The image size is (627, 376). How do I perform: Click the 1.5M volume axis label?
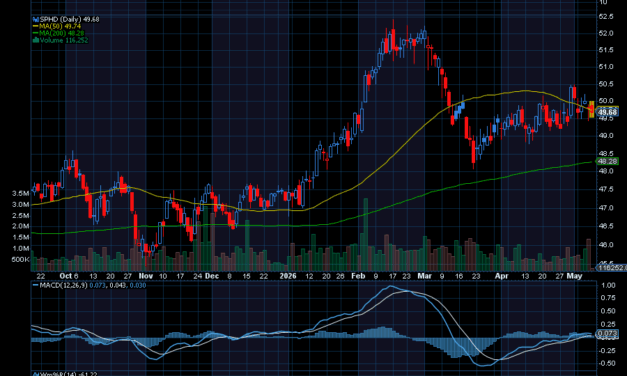click(x=20, y=237)
